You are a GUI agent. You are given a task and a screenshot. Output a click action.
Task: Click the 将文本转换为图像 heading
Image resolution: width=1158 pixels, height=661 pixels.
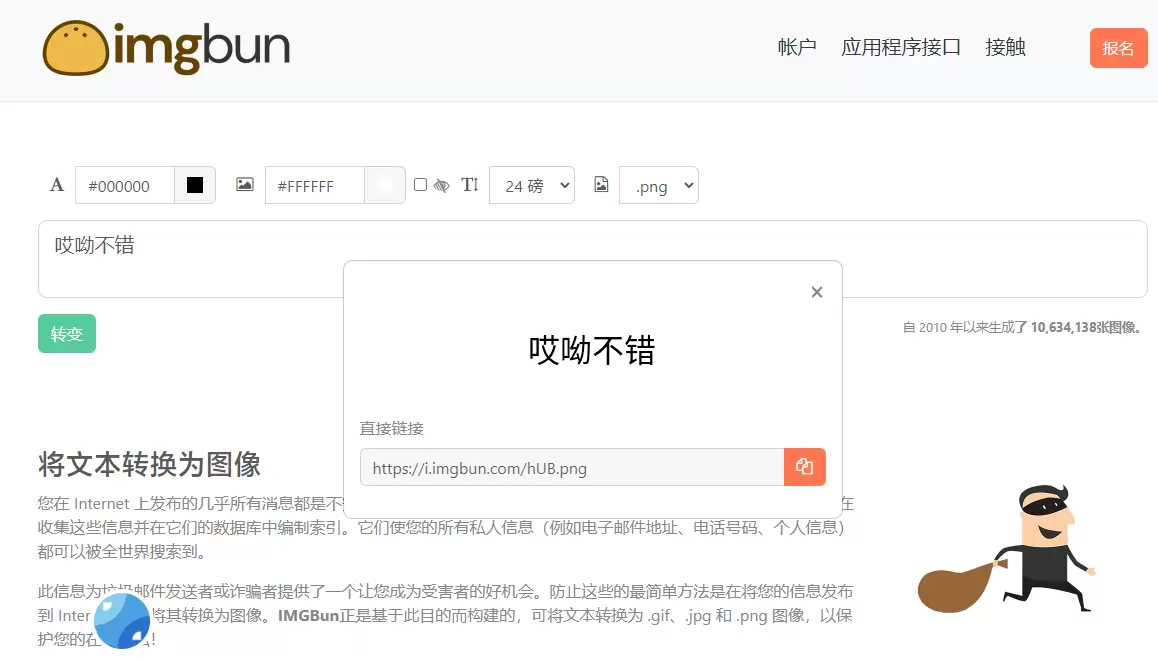[149, 465]
